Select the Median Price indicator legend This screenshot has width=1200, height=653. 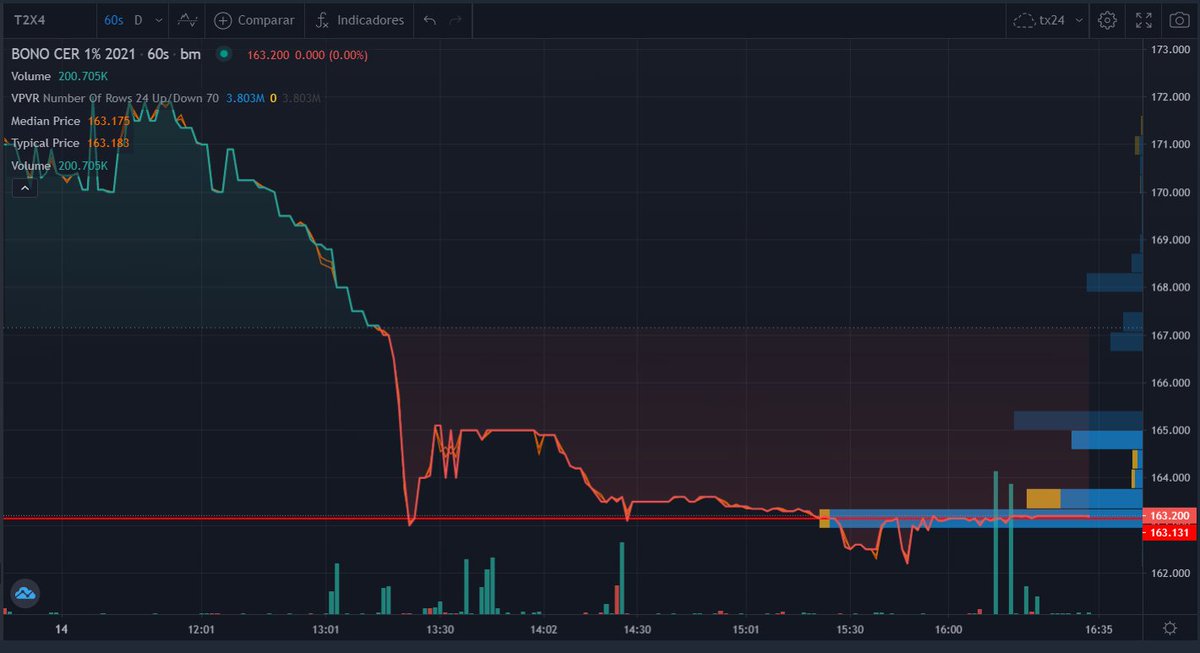[46, 121]
